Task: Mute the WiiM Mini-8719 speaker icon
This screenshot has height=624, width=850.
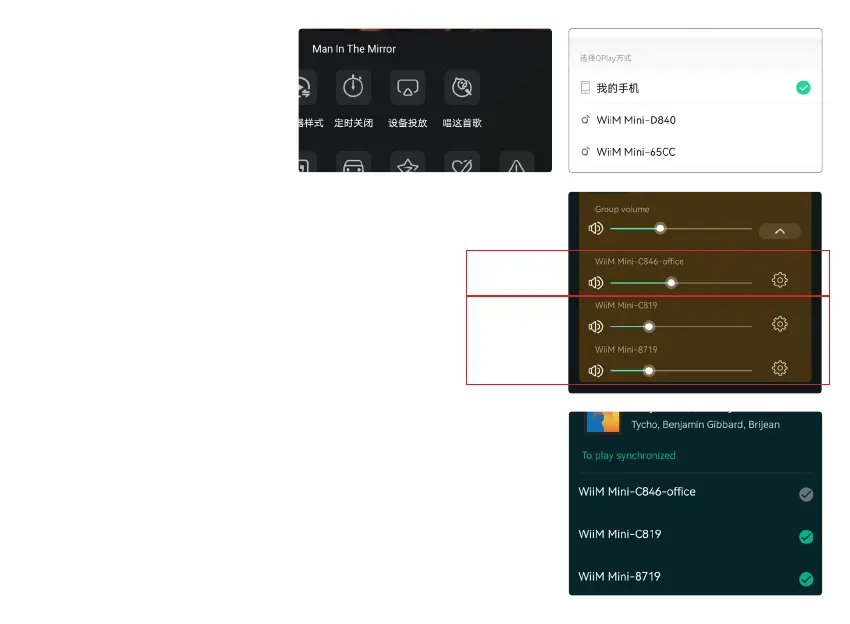Action: 596,371
